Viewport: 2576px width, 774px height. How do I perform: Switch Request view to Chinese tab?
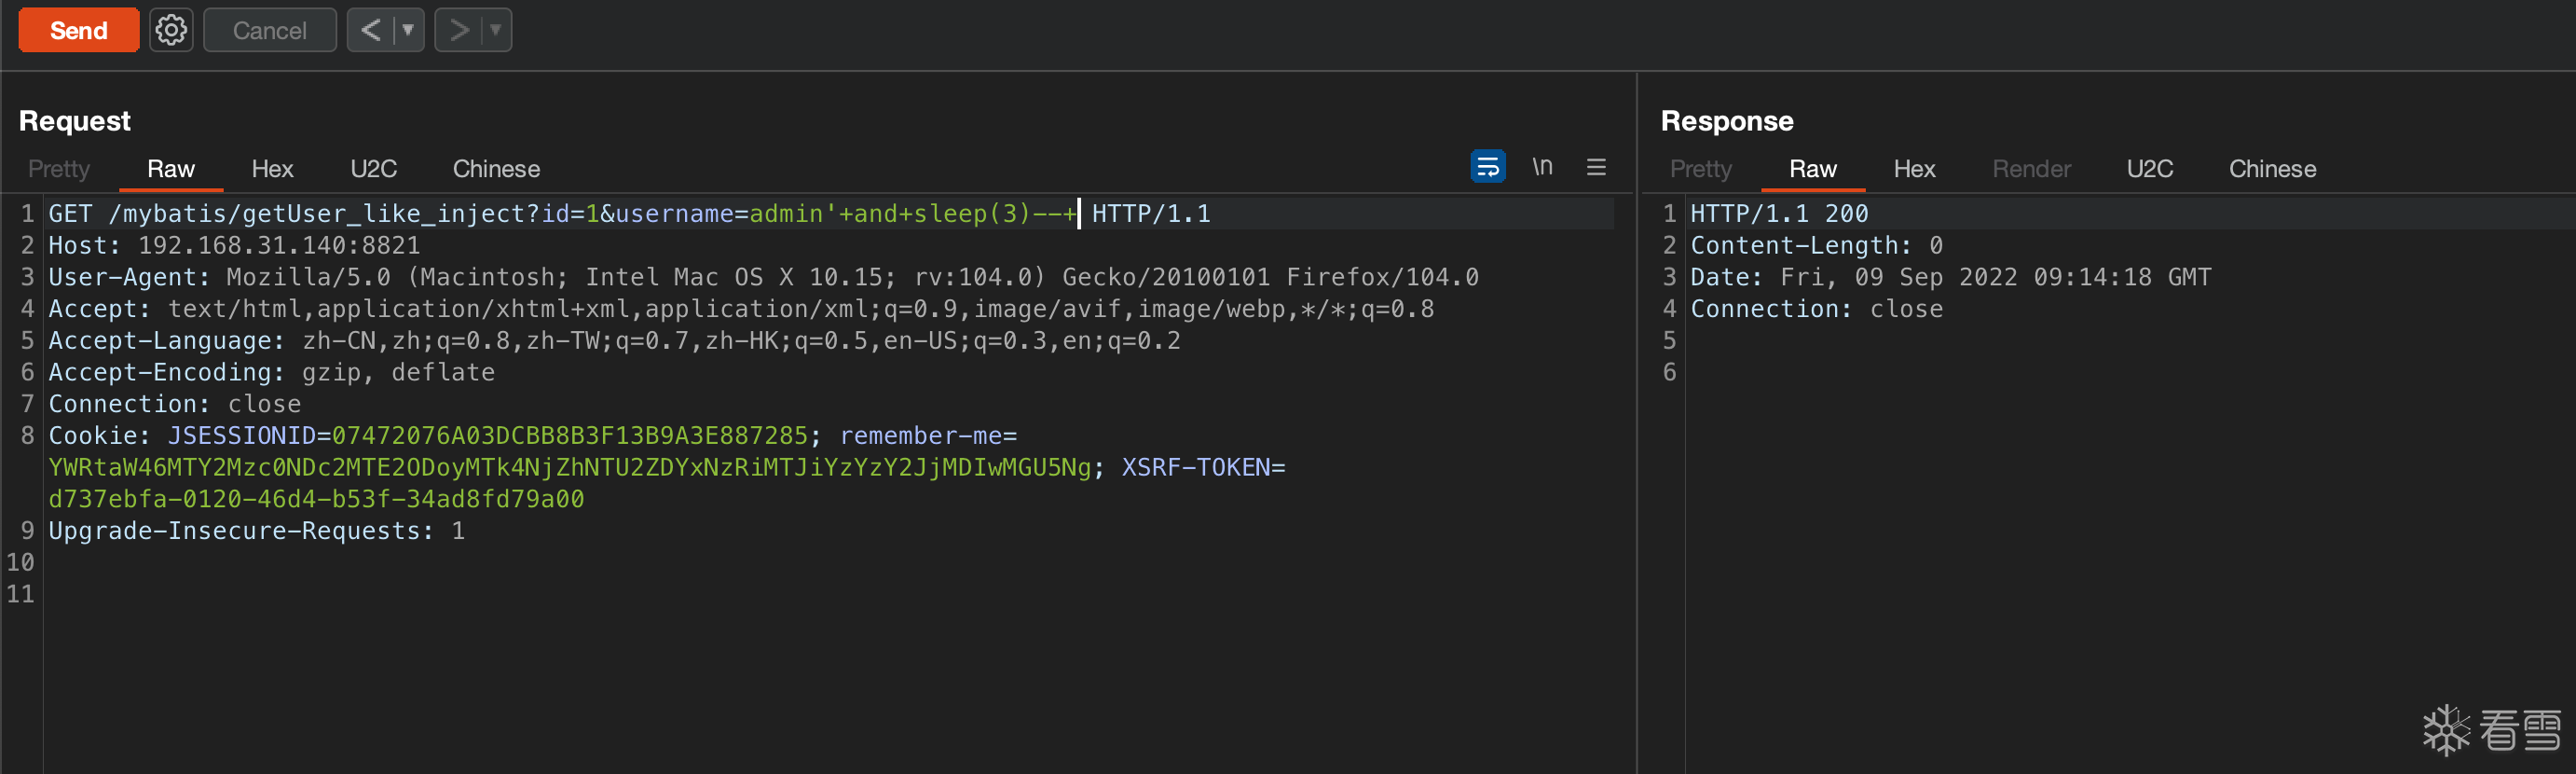tap(496, 169)
